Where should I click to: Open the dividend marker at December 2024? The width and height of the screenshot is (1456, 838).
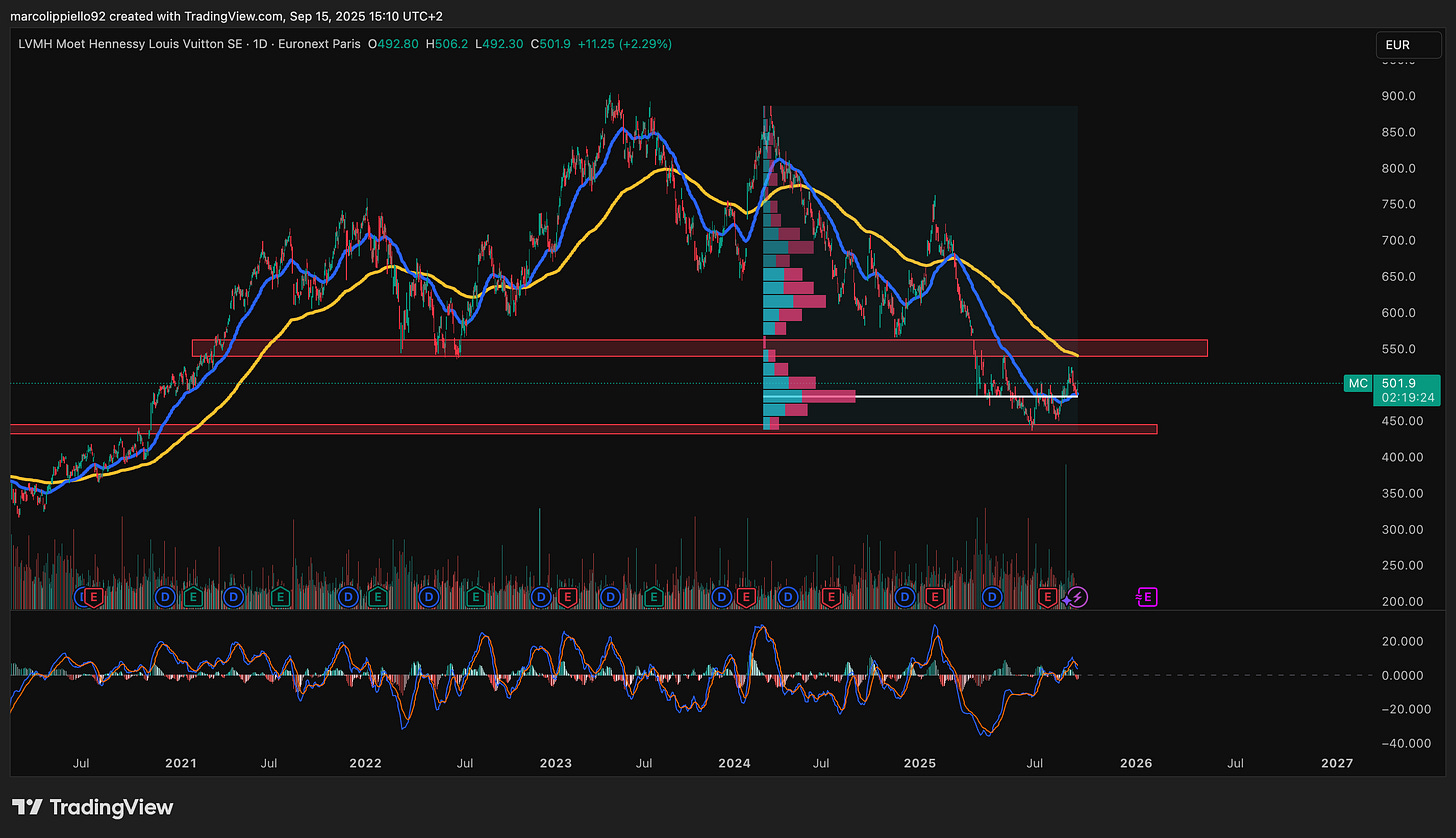tap(904, 597)
